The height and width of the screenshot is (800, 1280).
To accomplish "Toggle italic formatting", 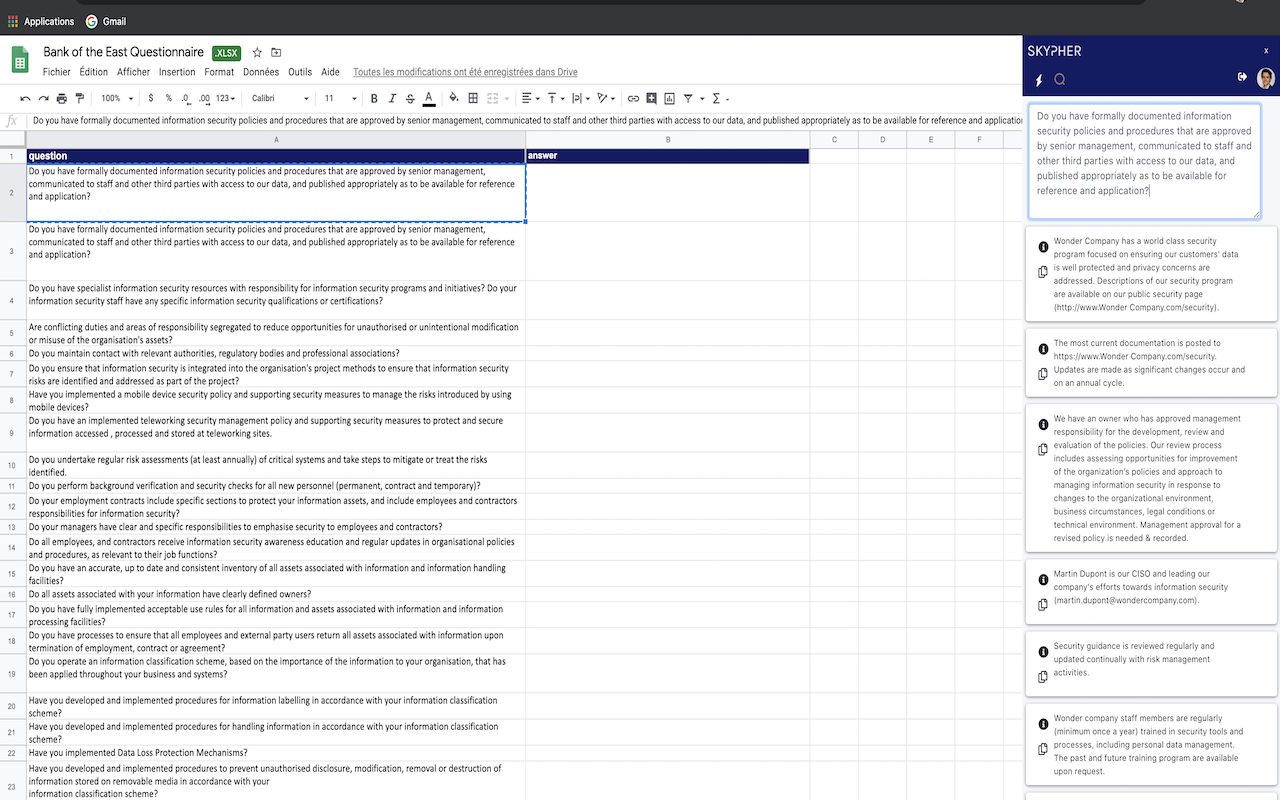I will [392, 98].
